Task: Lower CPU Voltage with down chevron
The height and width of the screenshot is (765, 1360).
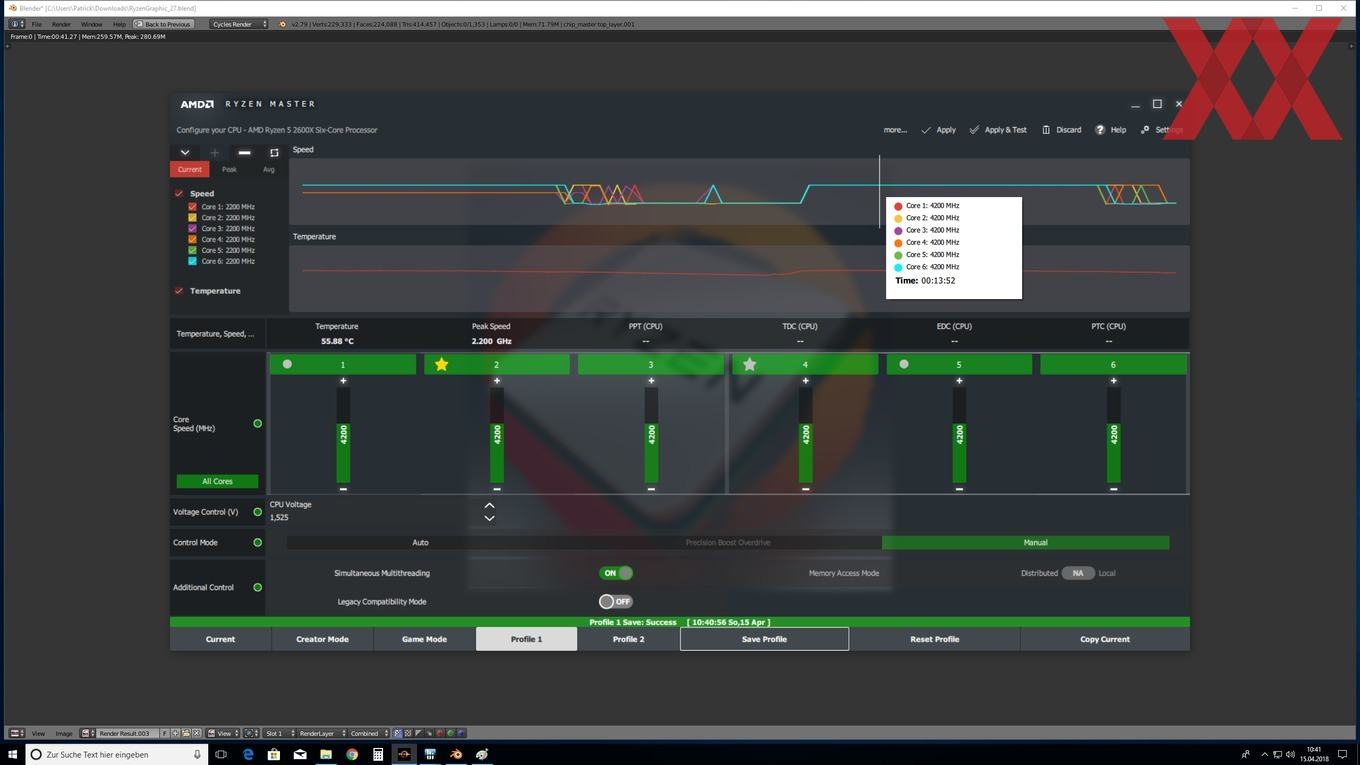Action: point(489,518)
